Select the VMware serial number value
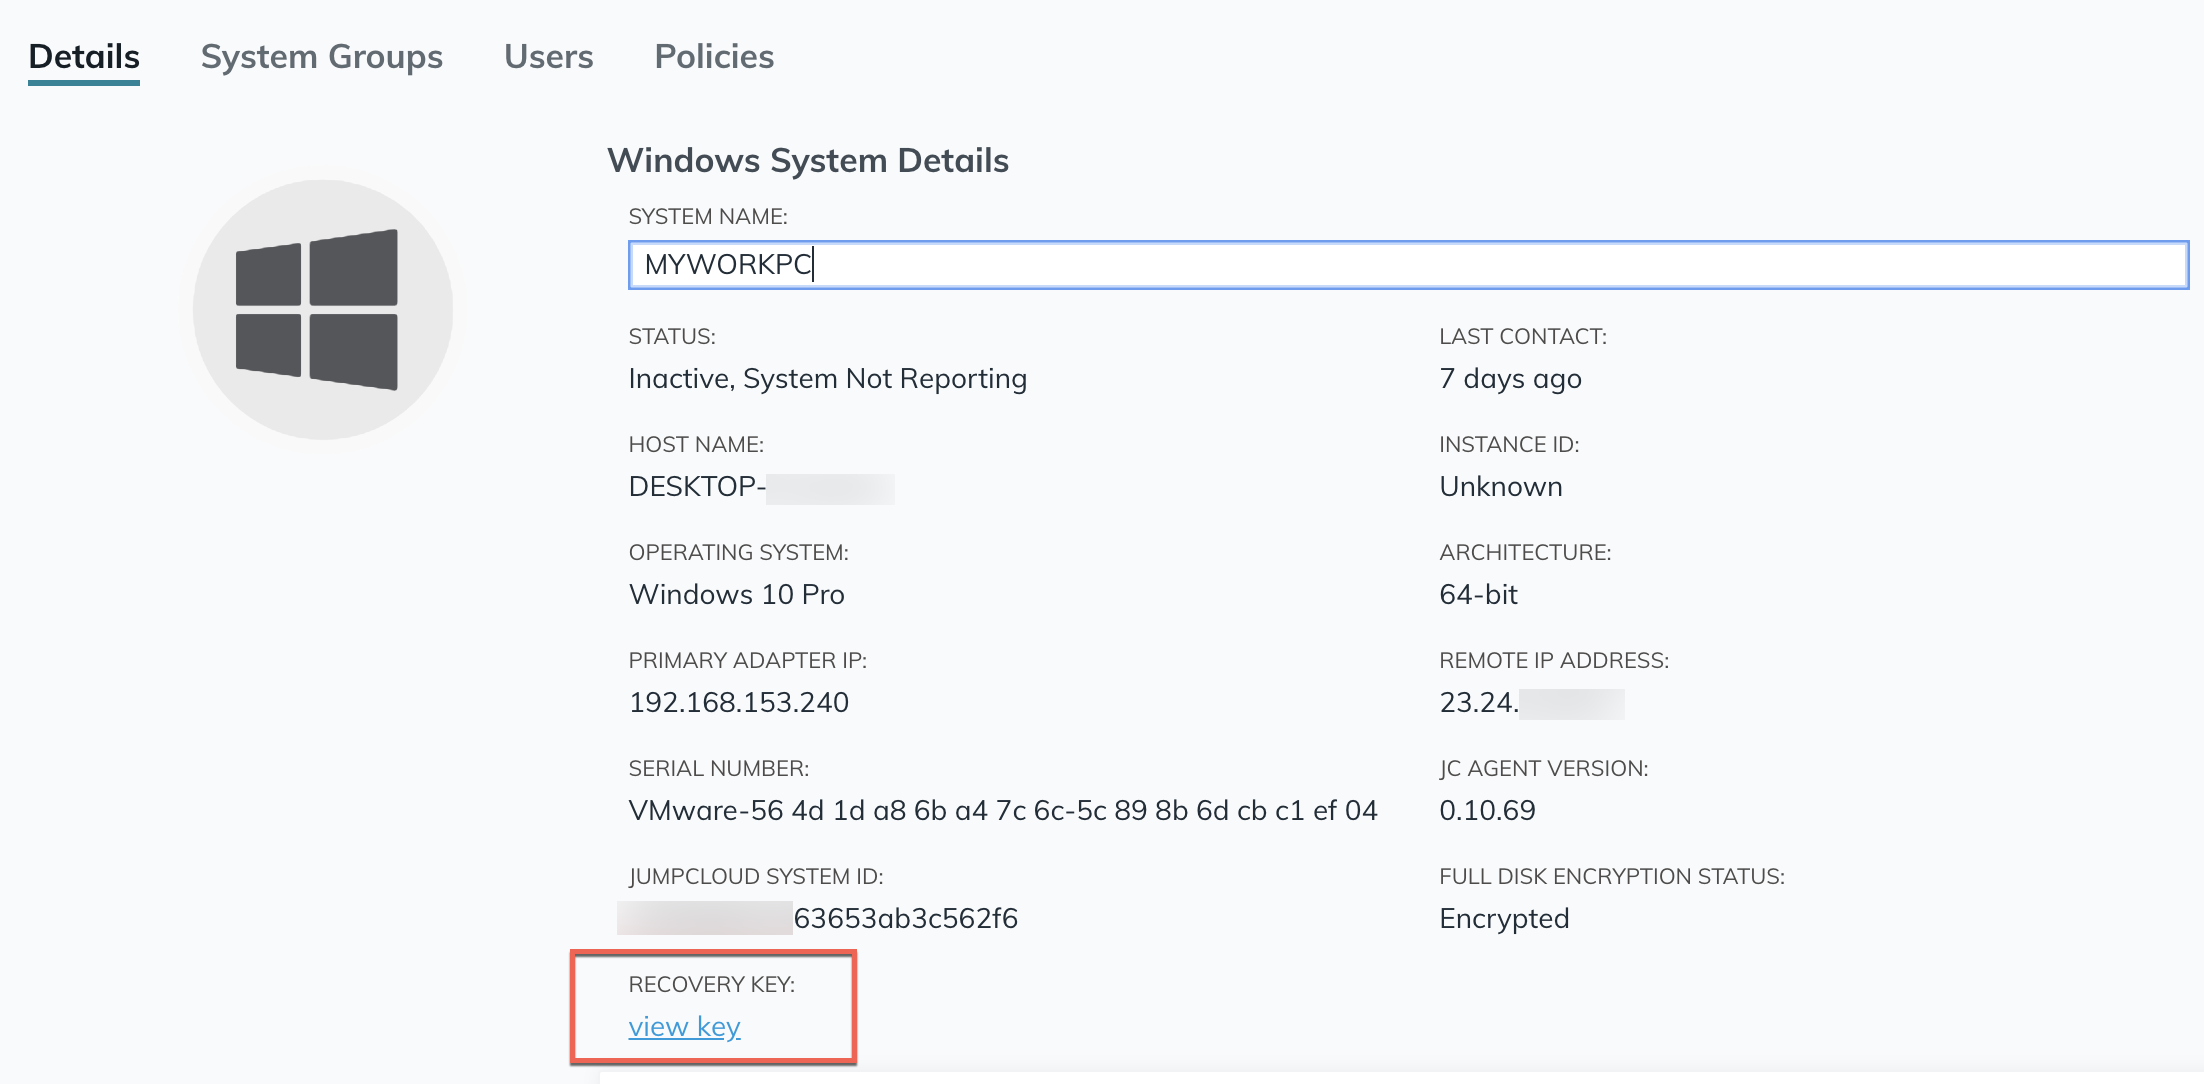This screenshot has width=2204, height=1084. [1003, 811]
